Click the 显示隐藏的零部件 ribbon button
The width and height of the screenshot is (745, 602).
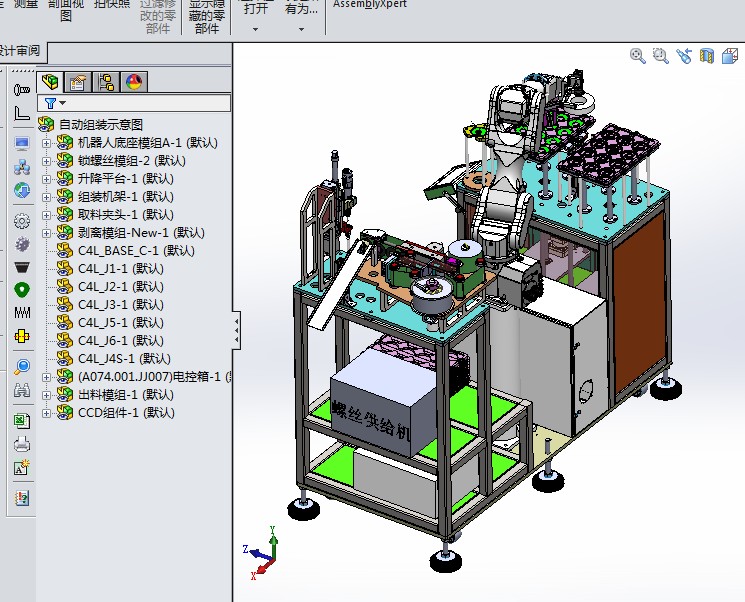tap(207, 16)
